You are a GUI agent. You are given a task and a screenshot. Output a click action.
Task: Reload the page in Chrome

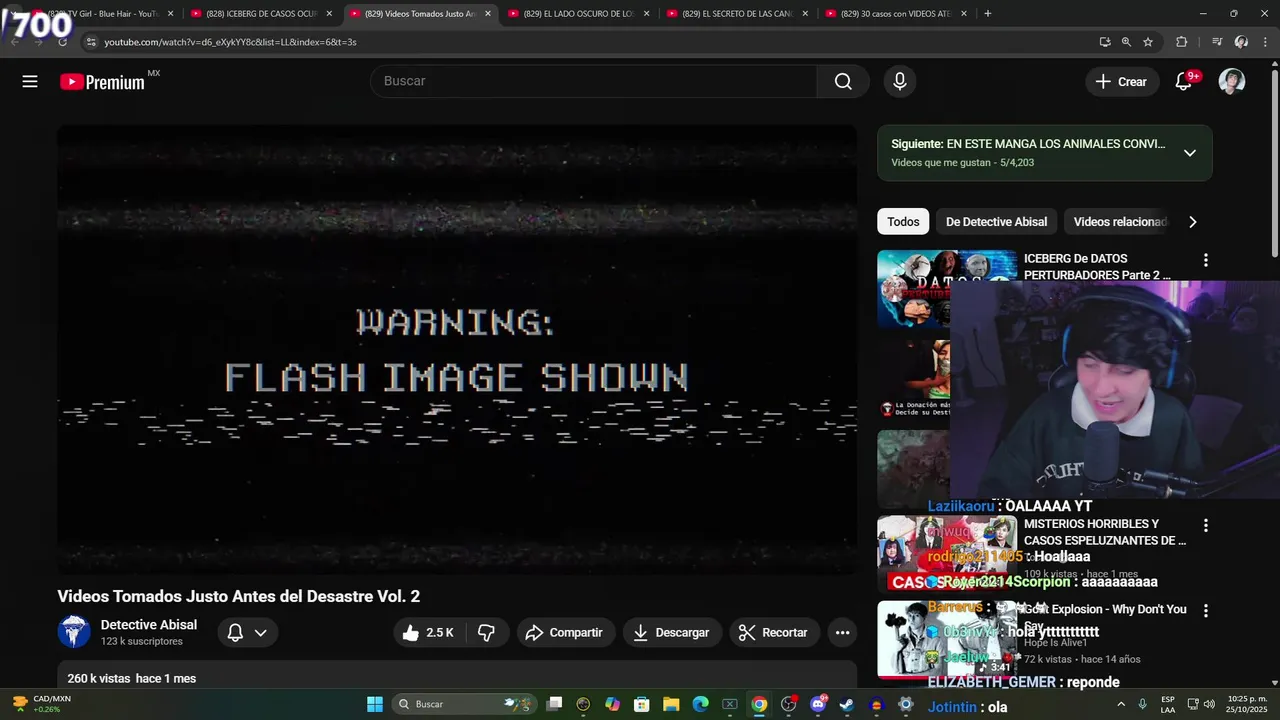62,42
